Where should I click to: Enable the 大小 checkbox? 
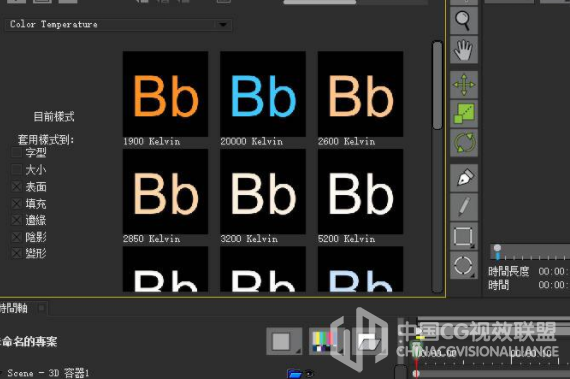tap(17, 169)
